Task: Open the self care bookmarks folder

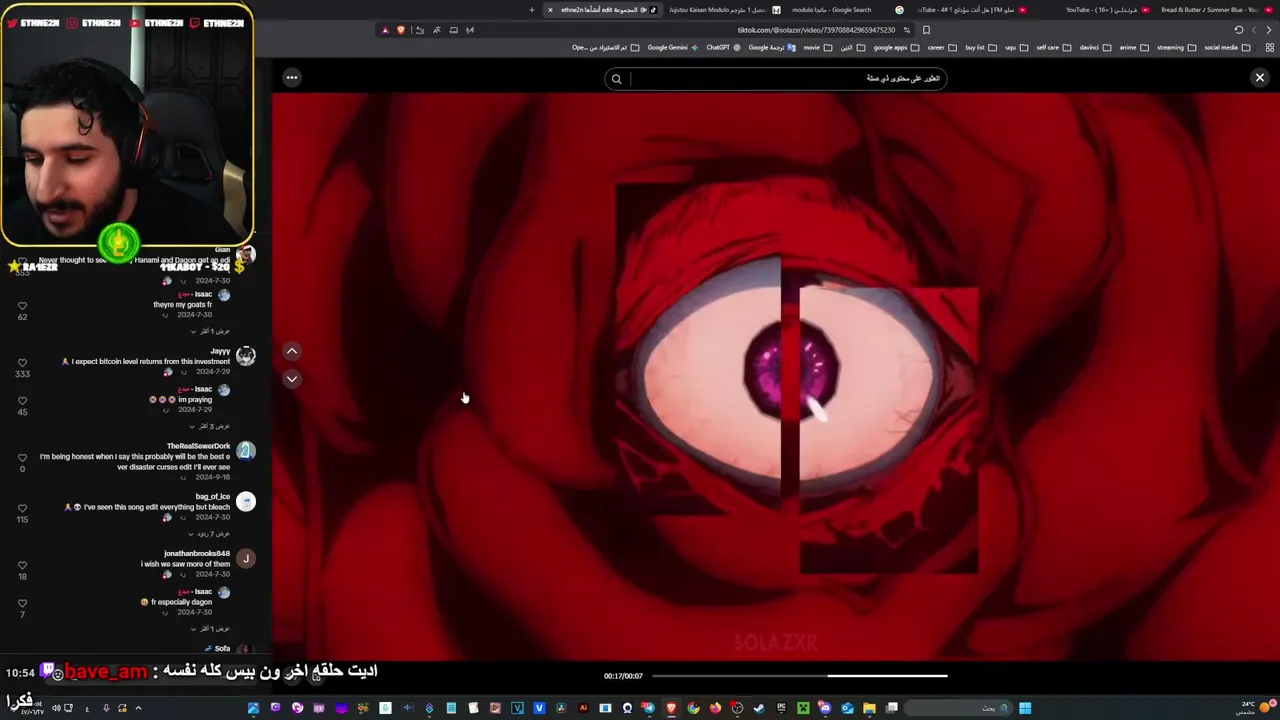Action: [x=1053, y=47]
